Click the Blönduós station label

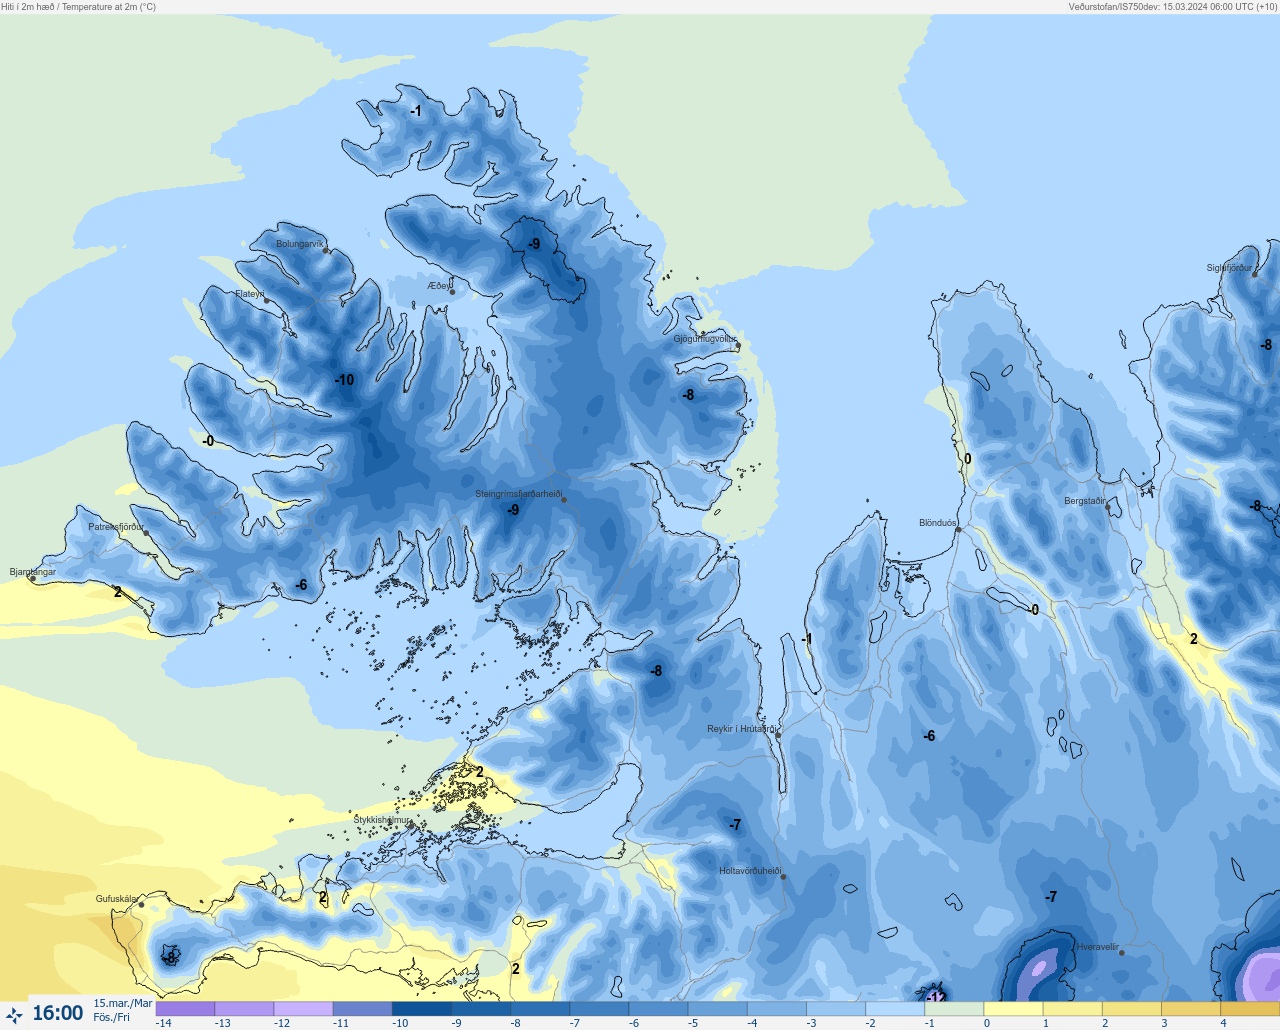coord(937,523)
